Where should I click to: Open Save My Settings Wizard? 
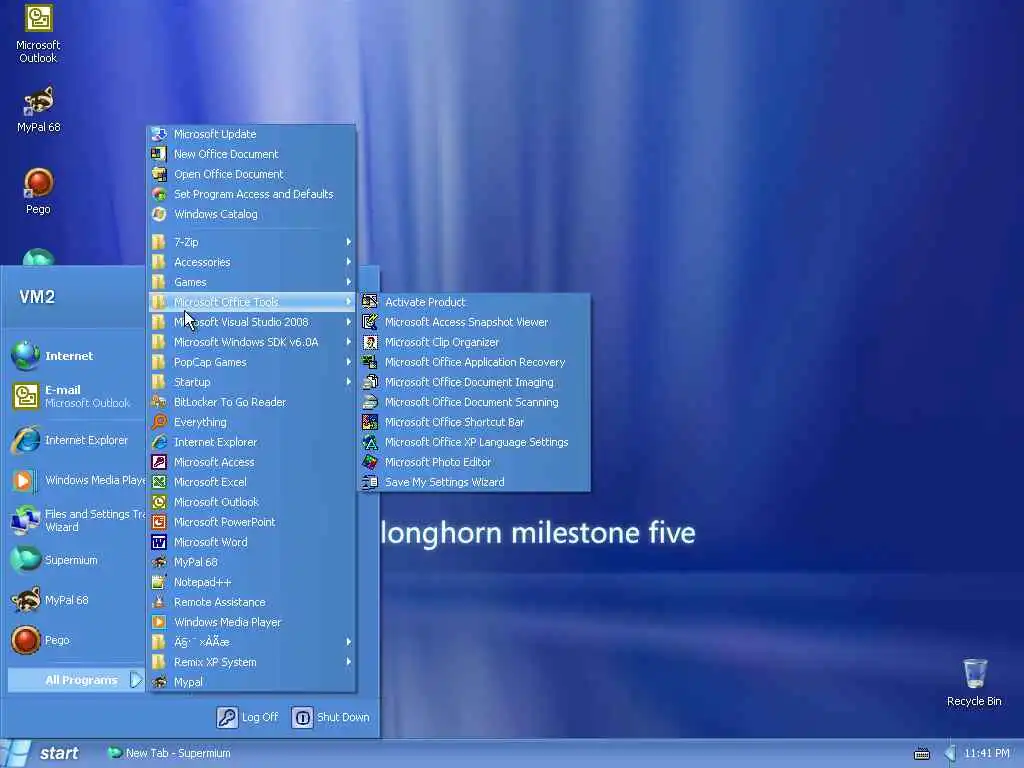click(x=475, y=482)
